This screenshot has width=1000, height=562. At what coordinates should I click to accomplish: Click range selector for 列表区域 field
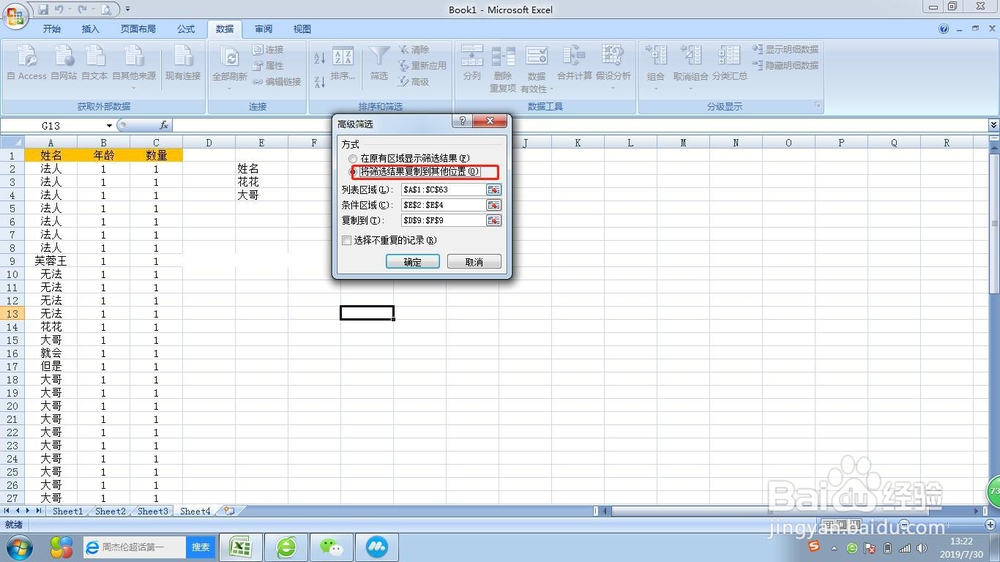[494, 189]
